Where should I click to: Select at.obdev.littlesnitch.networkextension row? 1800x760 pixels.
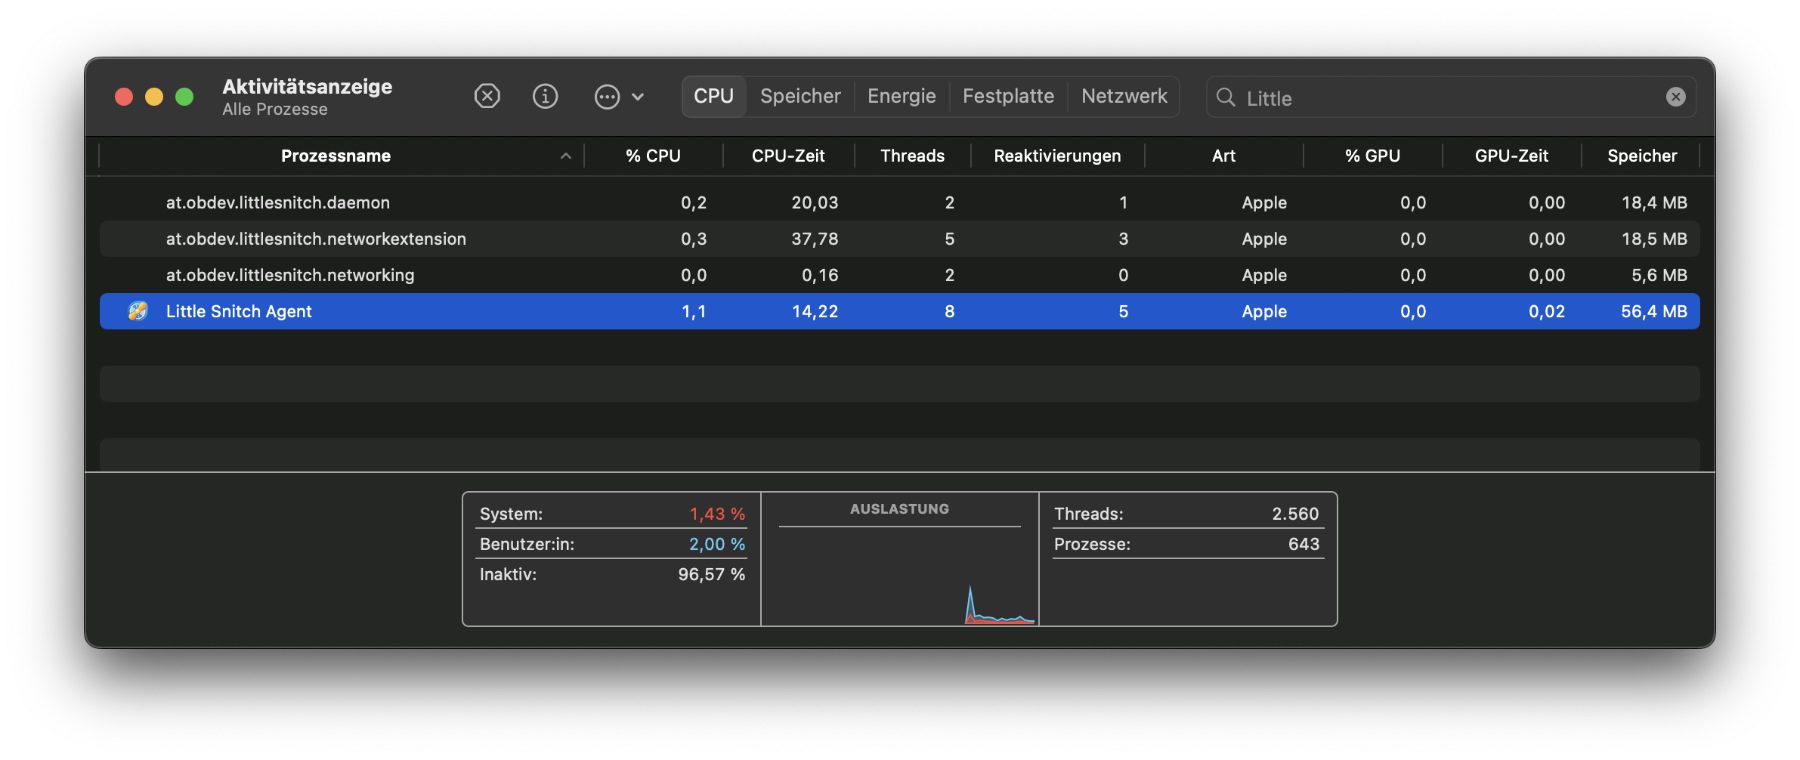316,239
